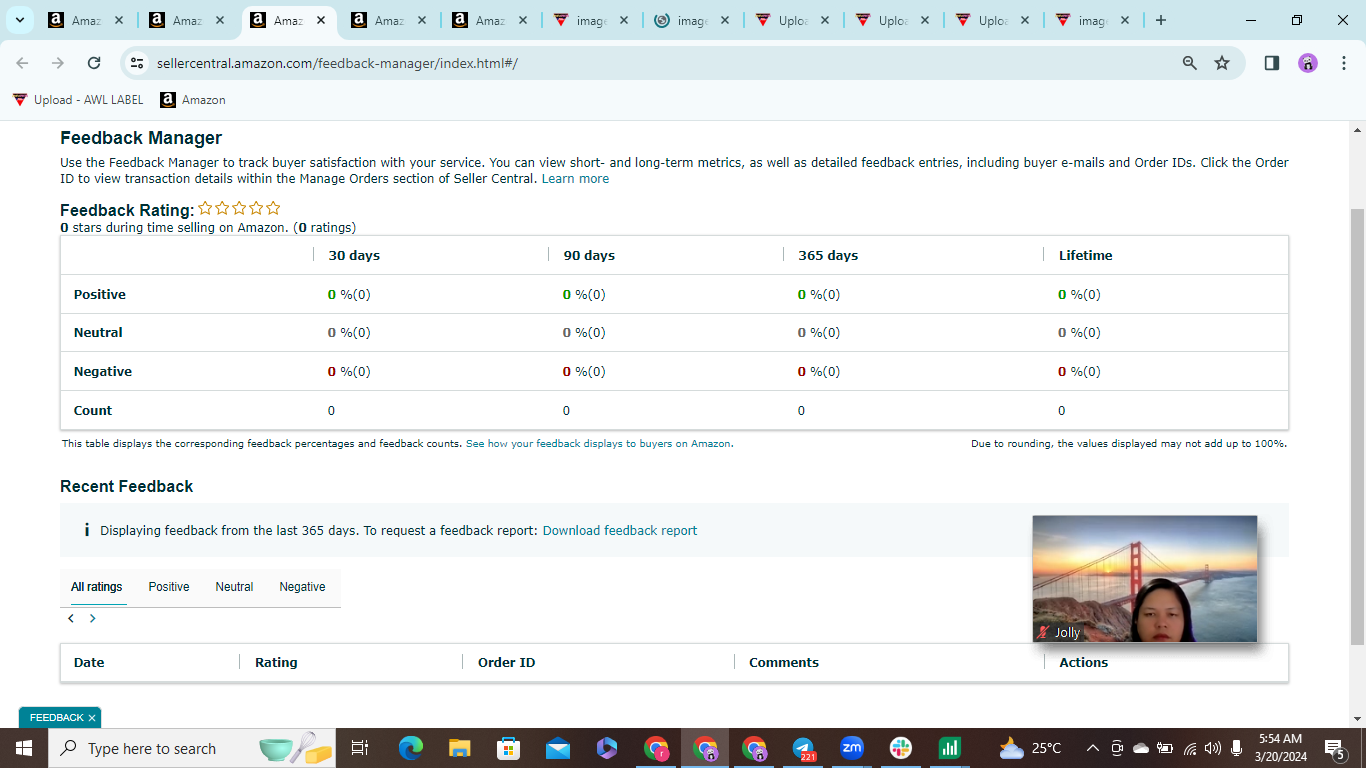
Task: Open a new browser tab
Action: point(1160,20)
